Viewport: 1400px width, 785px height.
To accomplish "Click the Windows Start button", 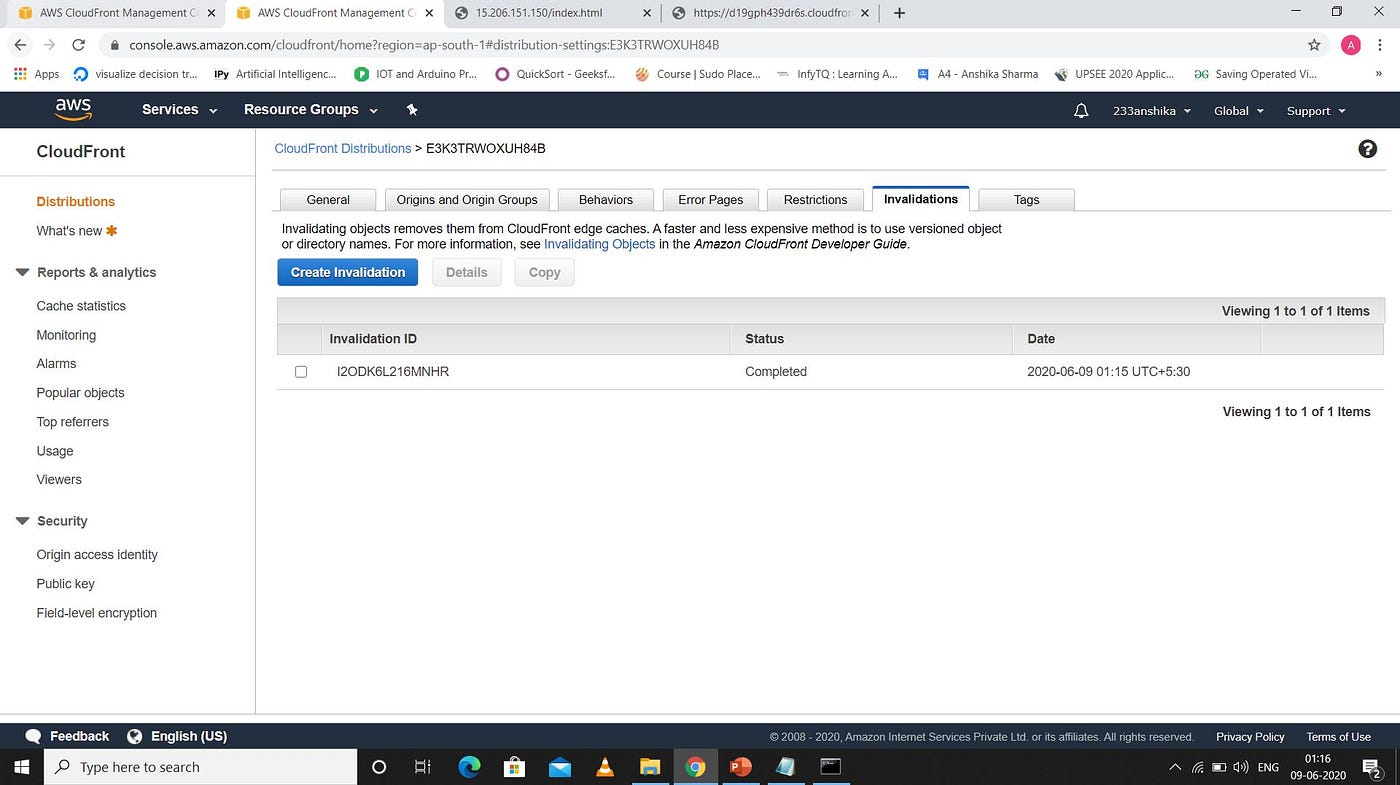I will [x=21, y=767].
